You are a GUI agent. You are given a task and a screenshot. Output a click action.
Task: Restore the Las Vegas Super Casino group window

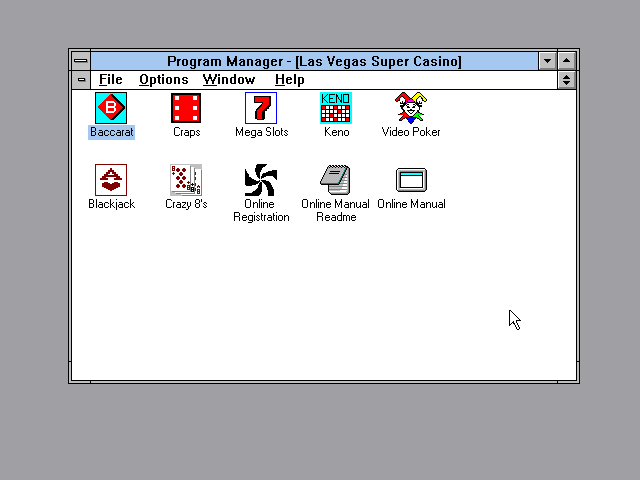click(567, 80)
